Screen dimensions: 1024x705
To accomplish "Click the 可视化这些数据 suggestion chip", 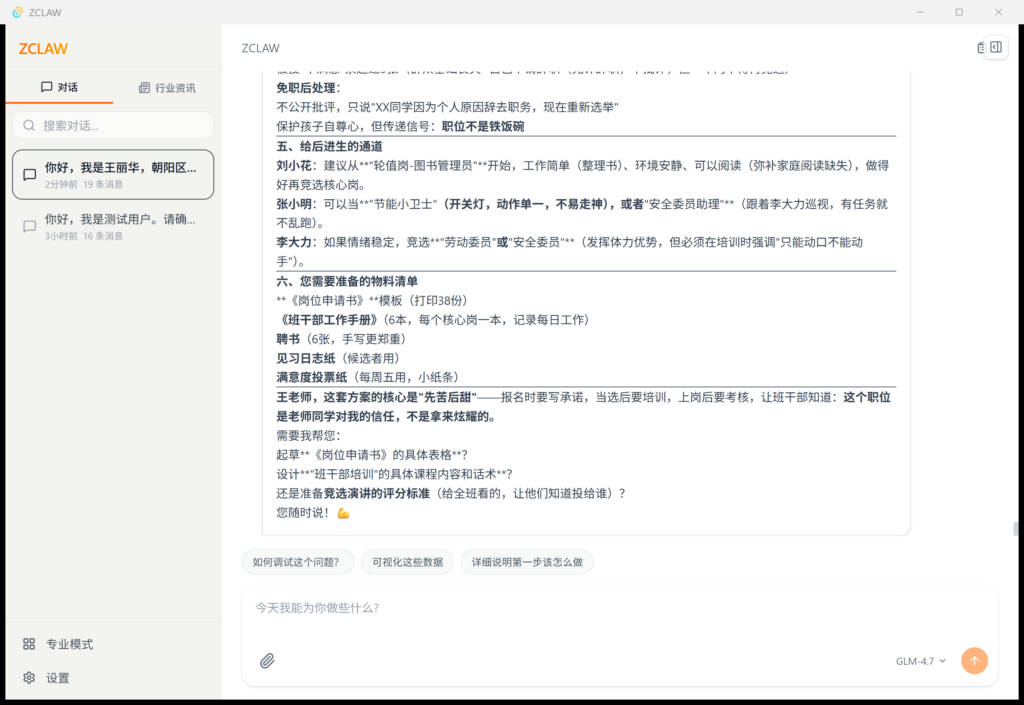I will (x=407, y=562).
